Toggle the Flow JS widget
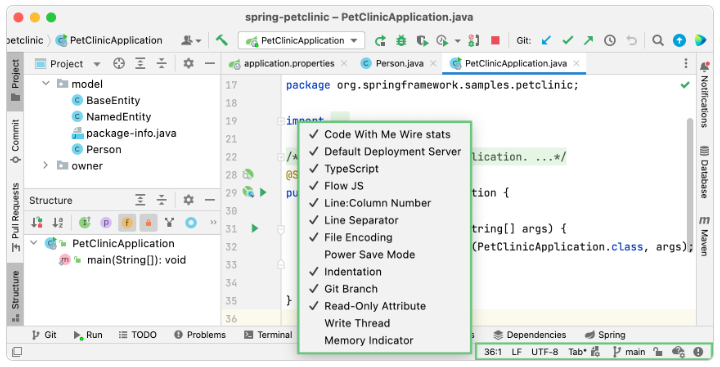This screenshot has width=720, height=367. 385,186
